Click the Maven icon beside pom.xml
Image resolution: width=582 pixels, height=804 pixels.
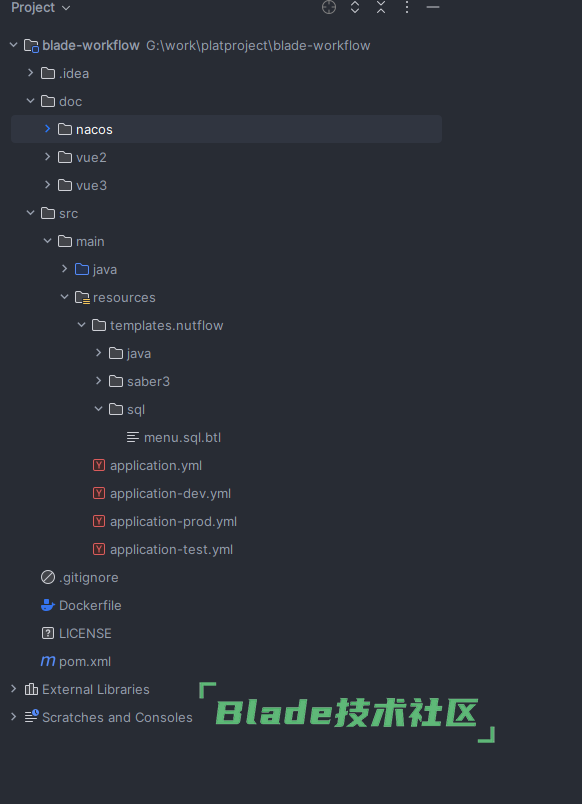pos(48,661)
